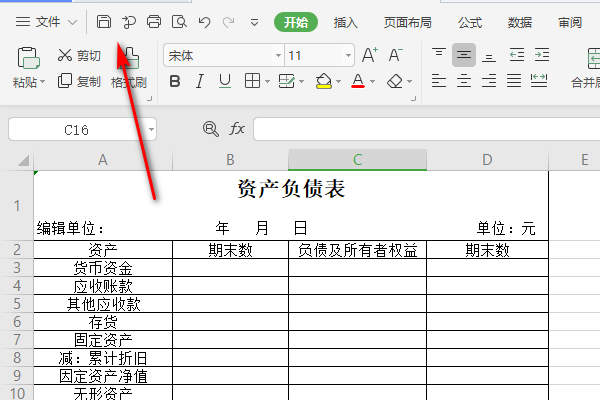Click the Save icon in quick access toolbar
The image size is (600, 400).
pyautogui.click(x=104, y=21)
